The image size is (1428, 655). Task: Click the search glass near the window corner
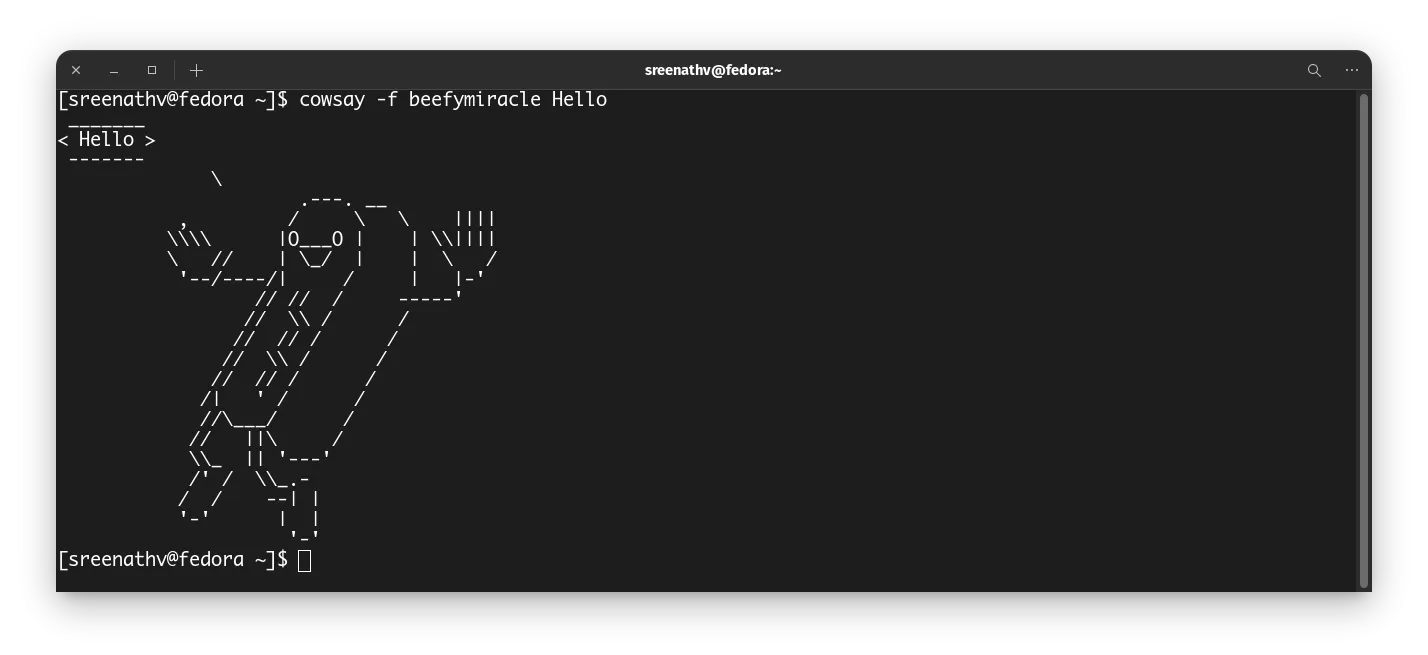(1313, 70)
